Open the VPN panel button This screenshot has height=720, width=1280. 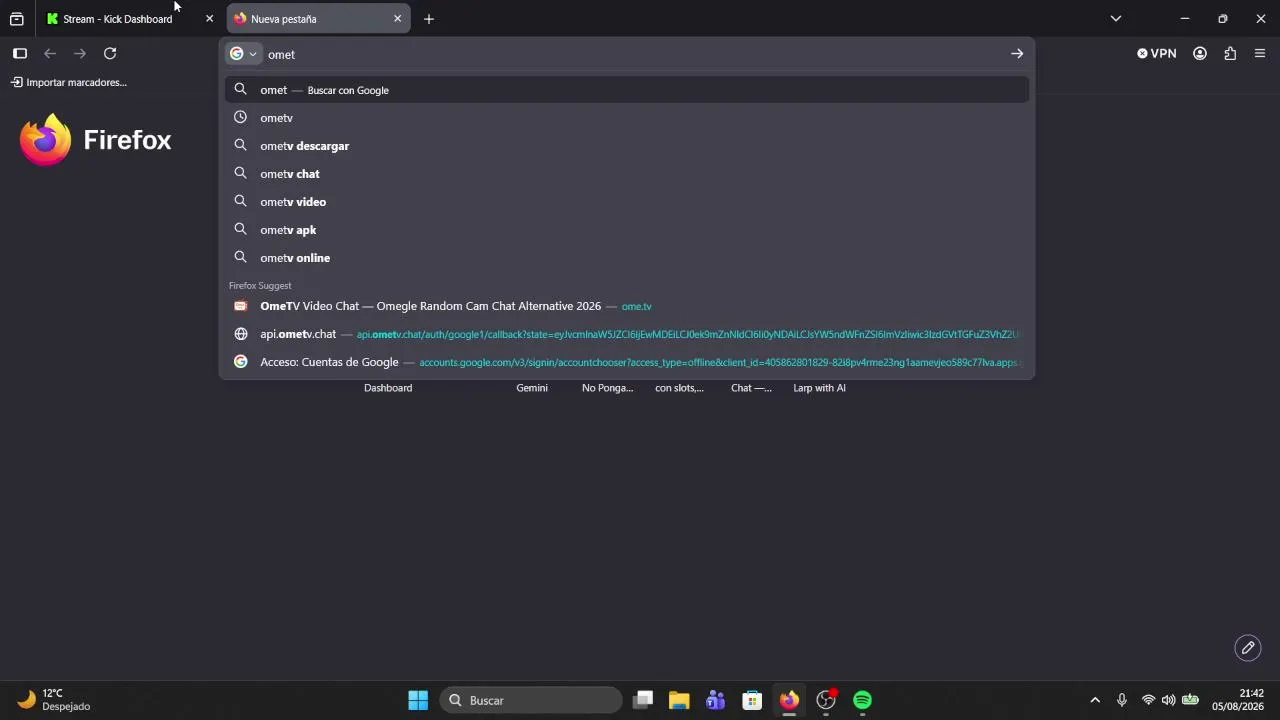click(x=1157, y=54)
